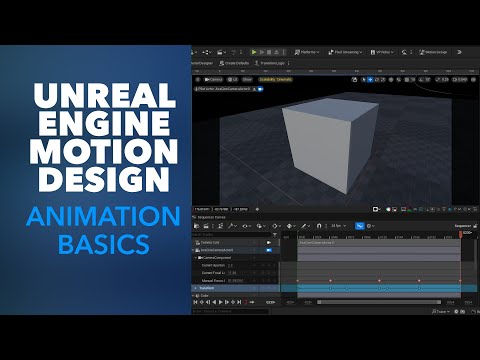Click the track filter funnel icon
The image size is (480, 360).
275,235
